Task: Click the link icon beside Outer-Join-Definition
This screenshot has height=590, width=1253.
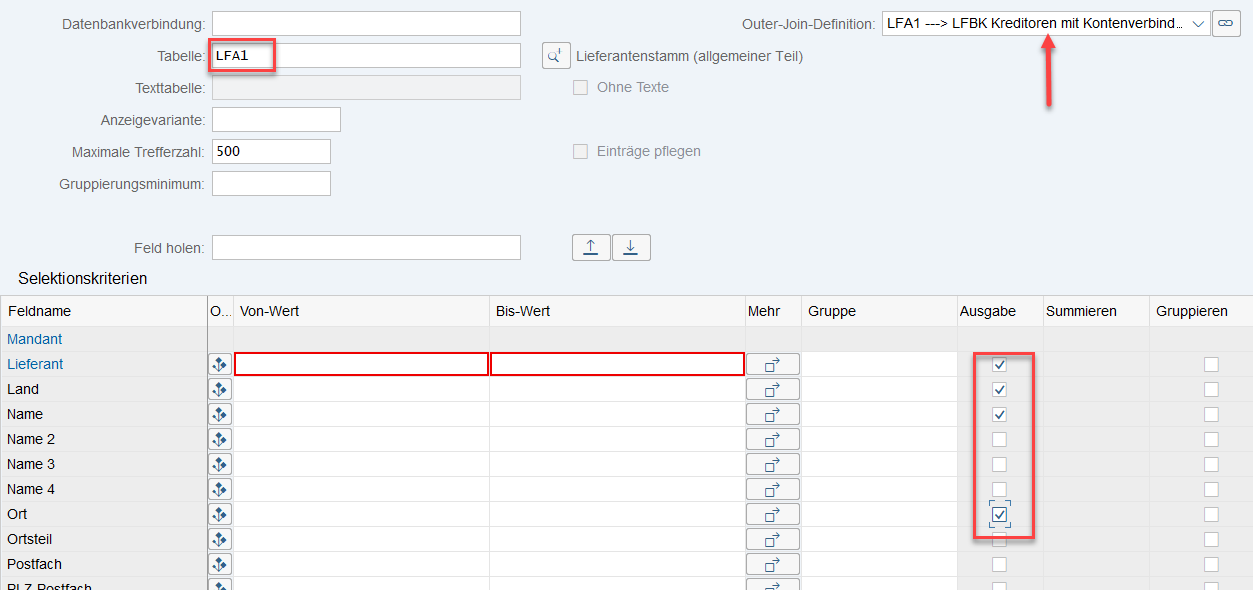Action: tap(1226, 23)
